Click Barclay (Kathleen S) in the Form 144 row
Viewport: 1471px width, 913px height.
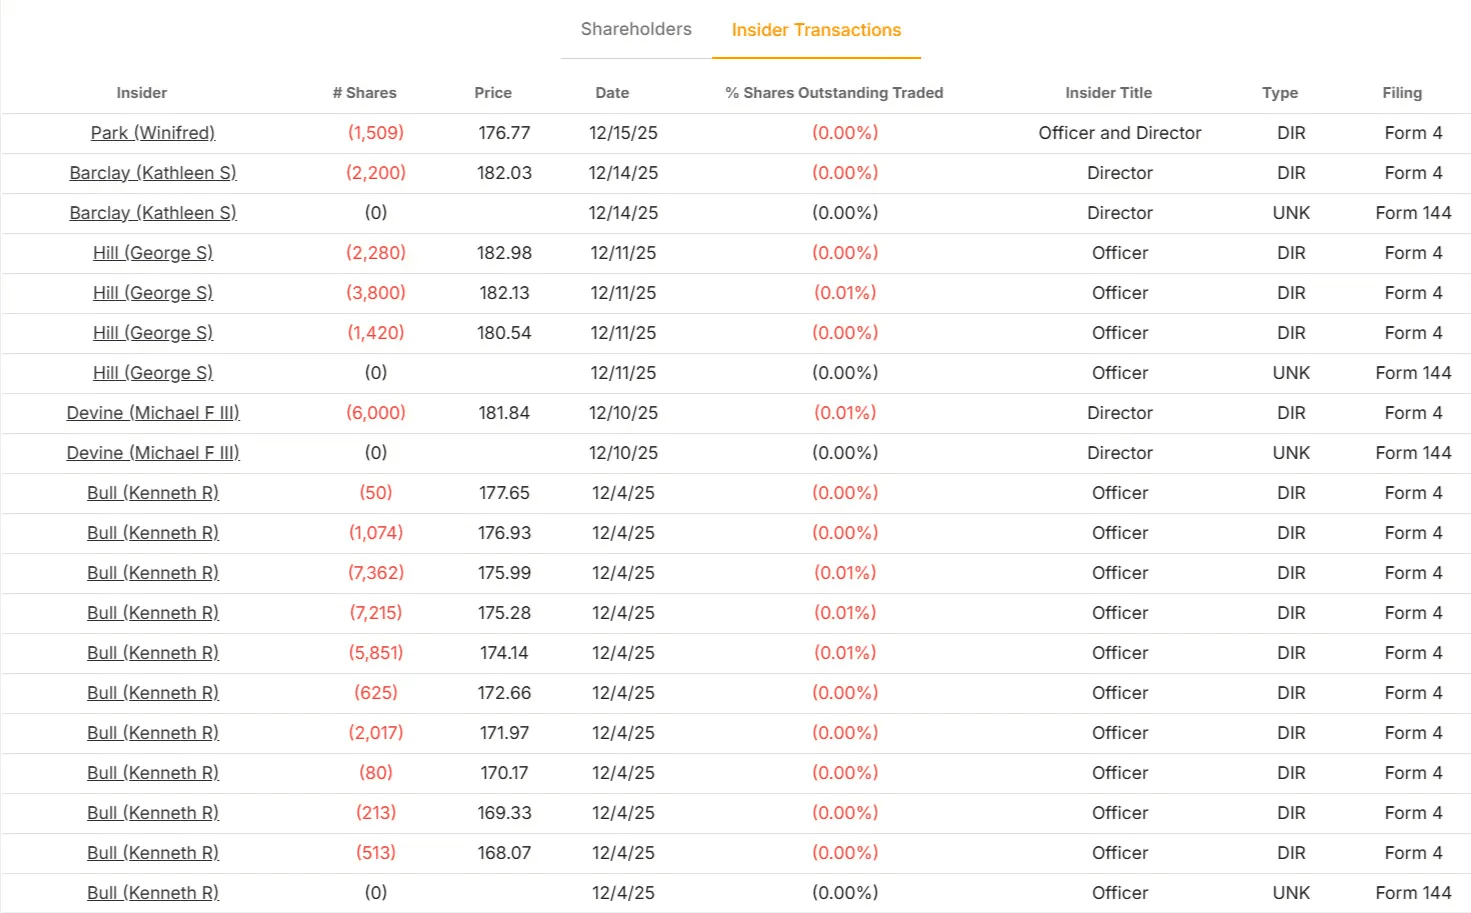pyautogui.click(x=153, y=213)
